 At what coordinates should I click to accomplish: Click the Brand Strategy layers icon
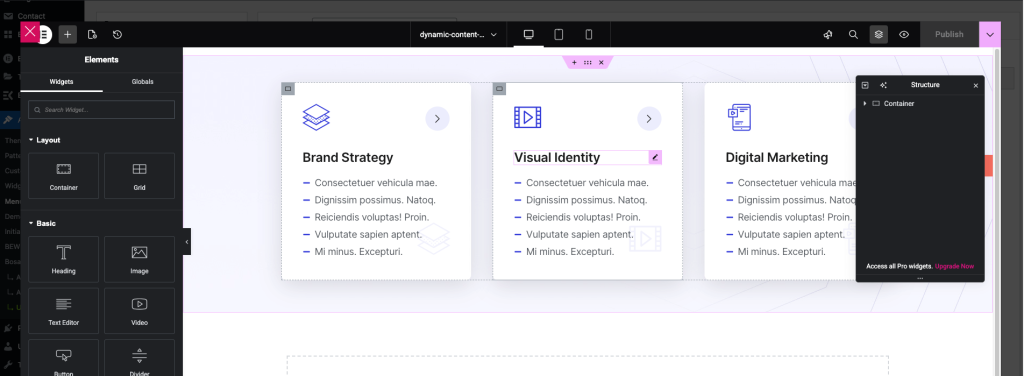[316, 118]
